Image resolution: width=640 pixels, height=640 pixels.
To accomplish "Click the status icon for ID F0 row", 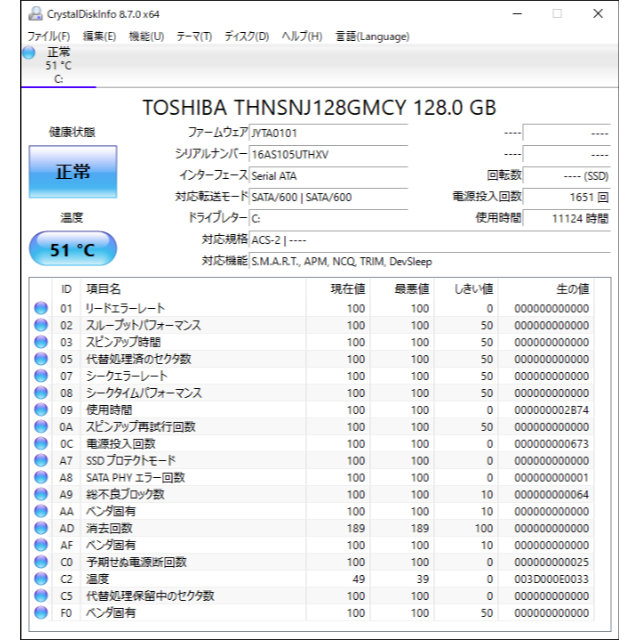I will [x=41, y=613].
